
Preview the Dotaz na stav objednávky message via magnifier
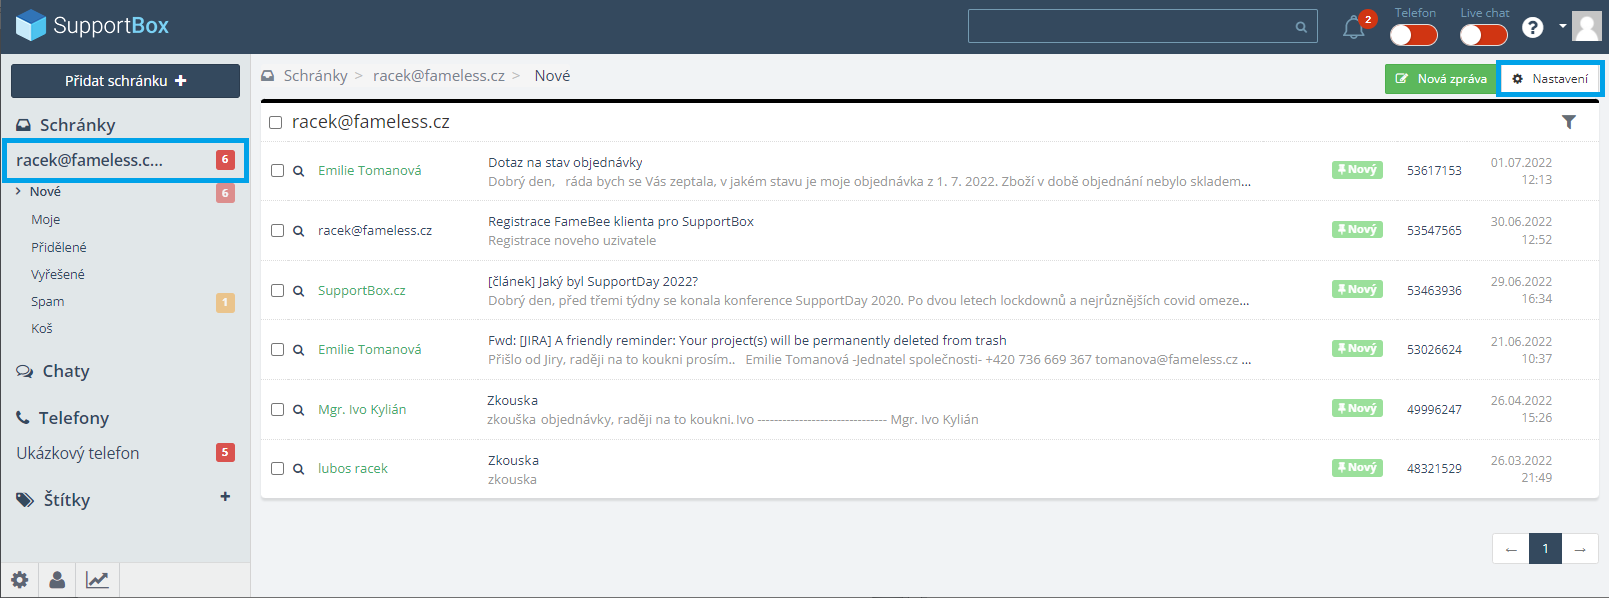click(x=298, y=171)
